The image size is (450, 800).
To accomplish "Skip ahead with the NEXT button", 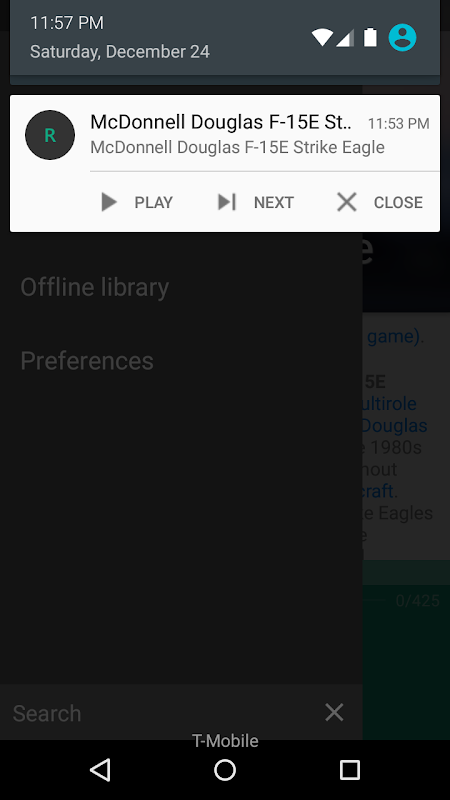I will tap(256, 202).
